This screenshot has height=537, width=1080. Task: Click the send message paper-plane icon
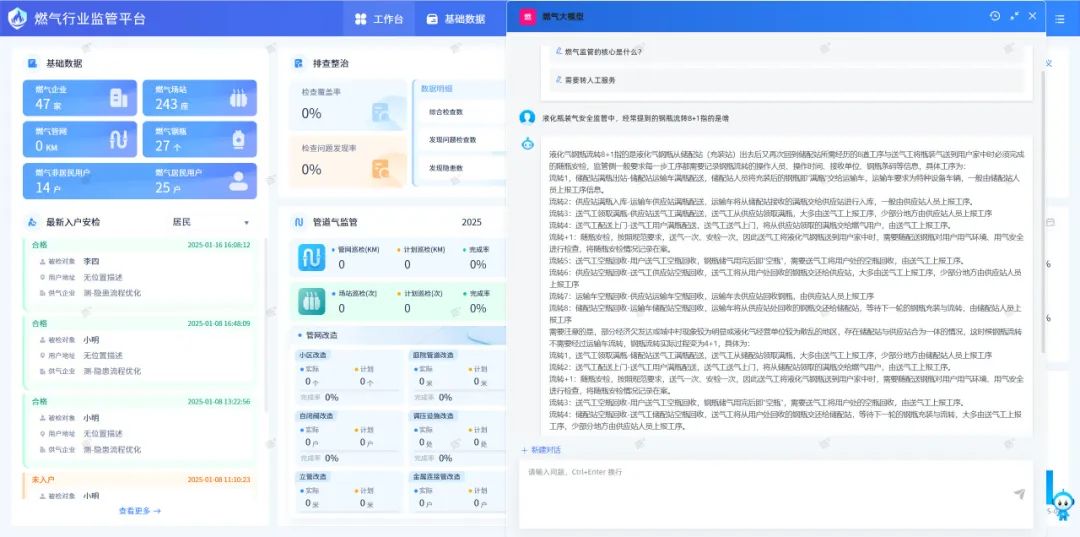click(1019, 494)
